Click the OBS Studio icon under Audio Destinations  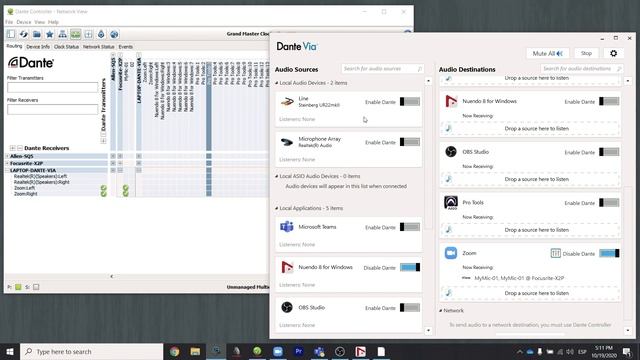click(451, 151)
